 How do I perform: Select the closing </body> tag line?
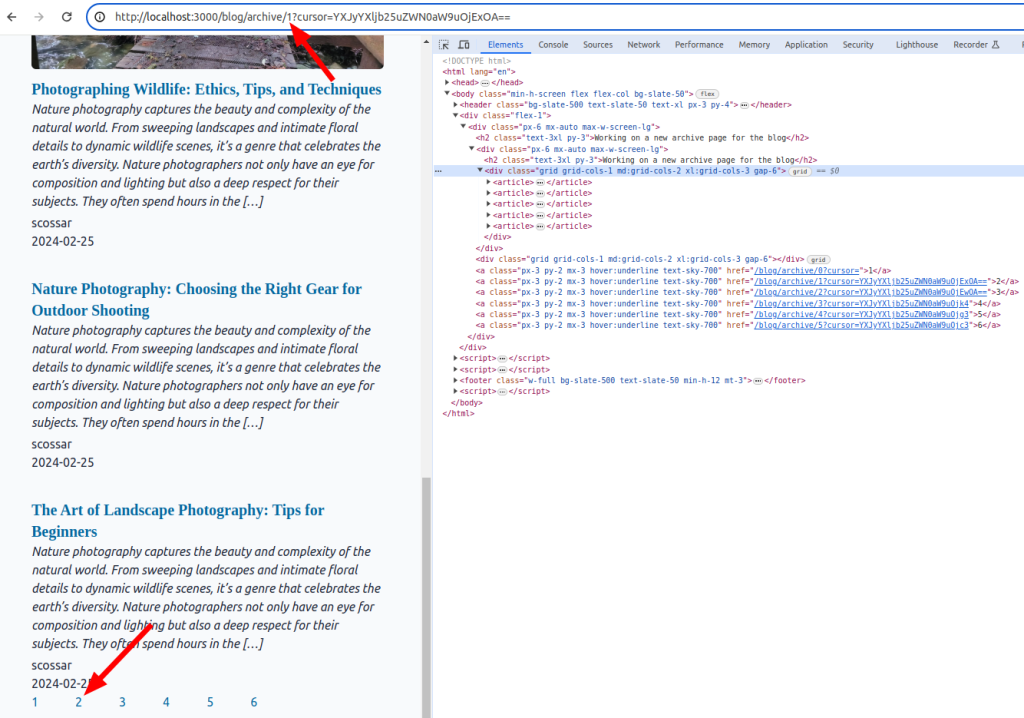pos(467,402)
